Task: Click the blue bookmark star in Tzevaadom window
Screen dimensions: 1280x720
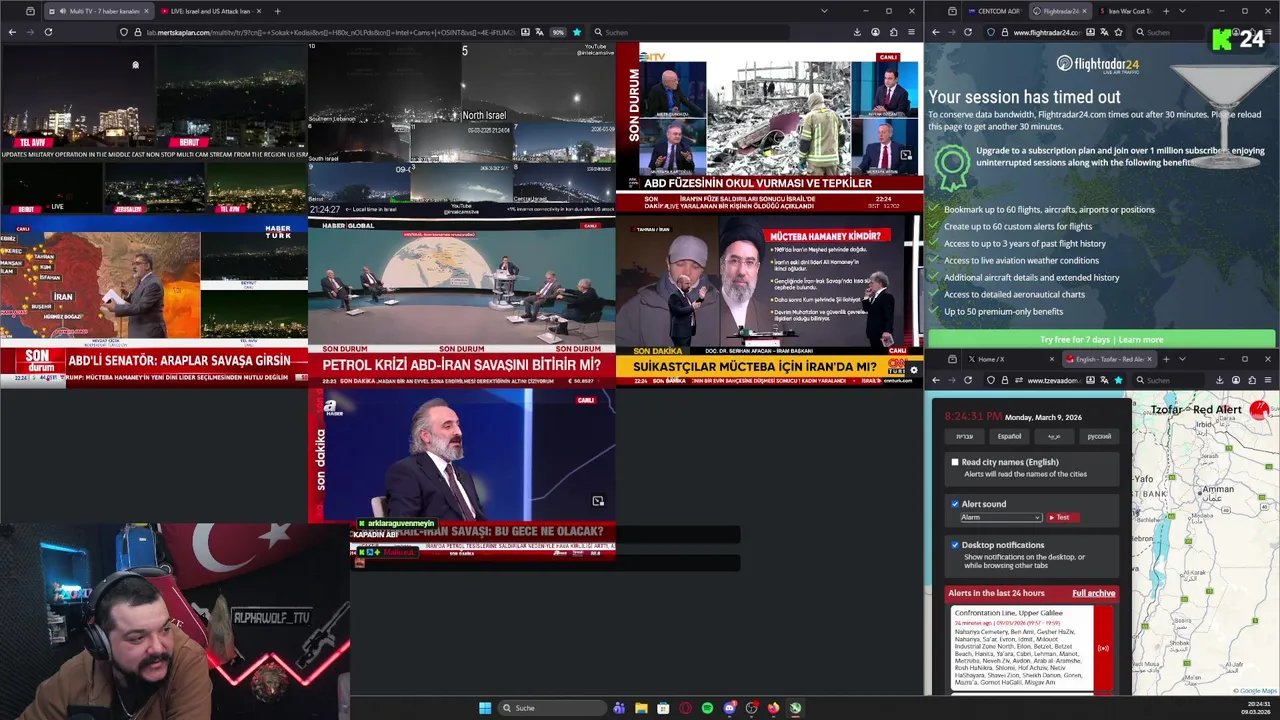Action: point(1118,380)
